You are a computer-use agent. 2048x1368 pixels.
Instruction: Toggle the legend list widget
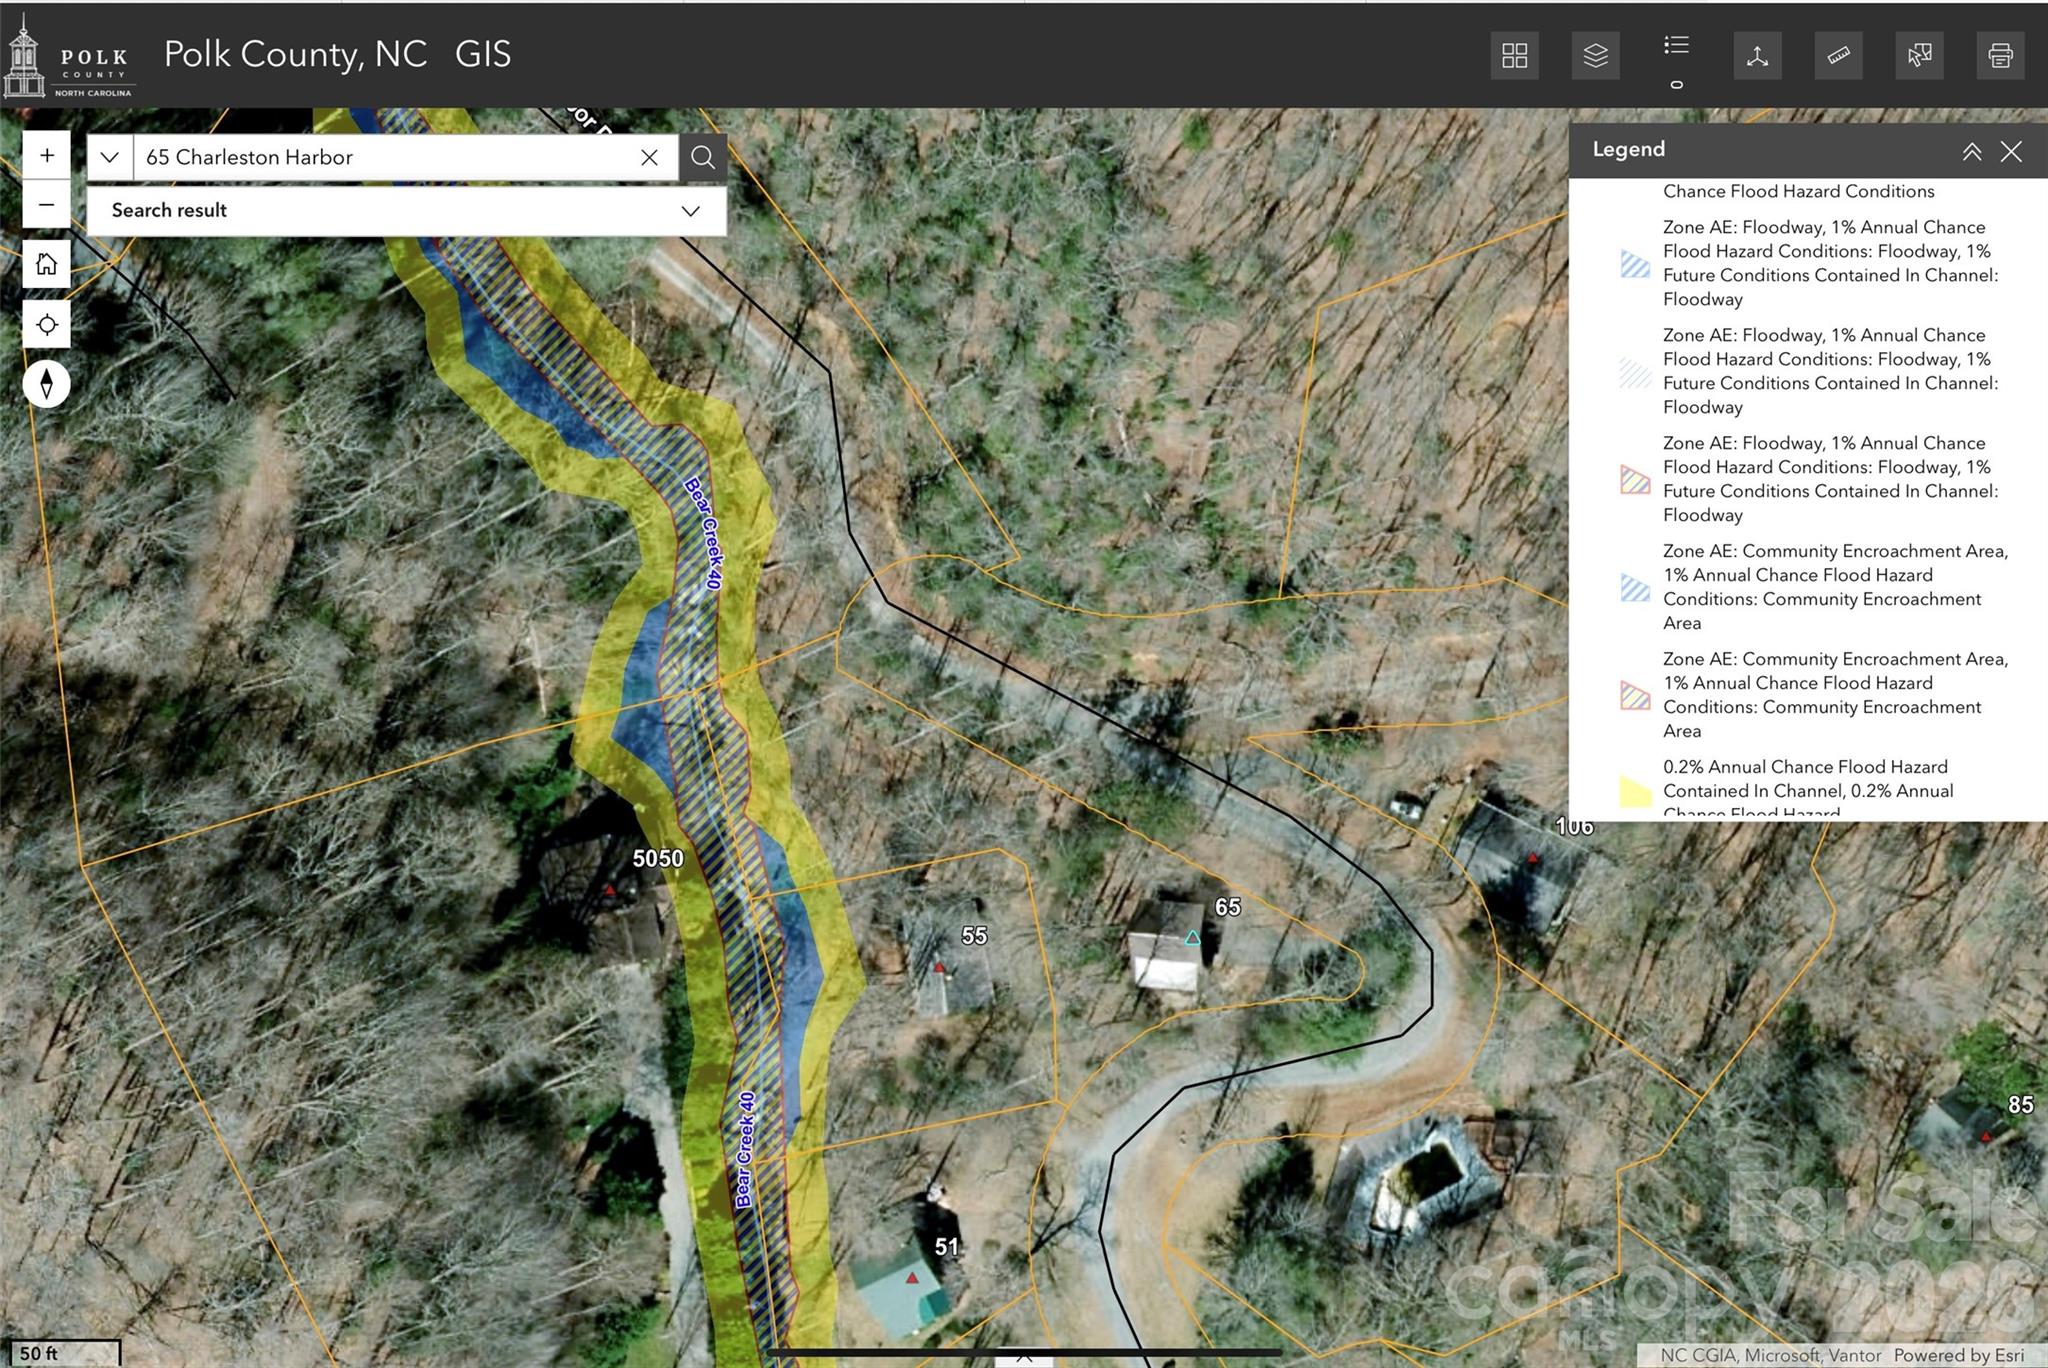(x=1676, y=46)
